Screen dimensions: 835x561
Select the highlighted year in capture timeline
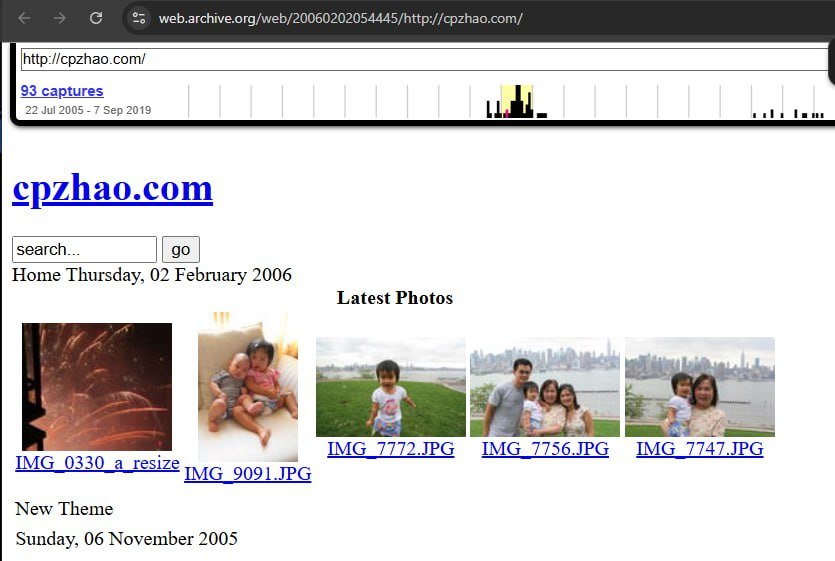click(517, 101)
